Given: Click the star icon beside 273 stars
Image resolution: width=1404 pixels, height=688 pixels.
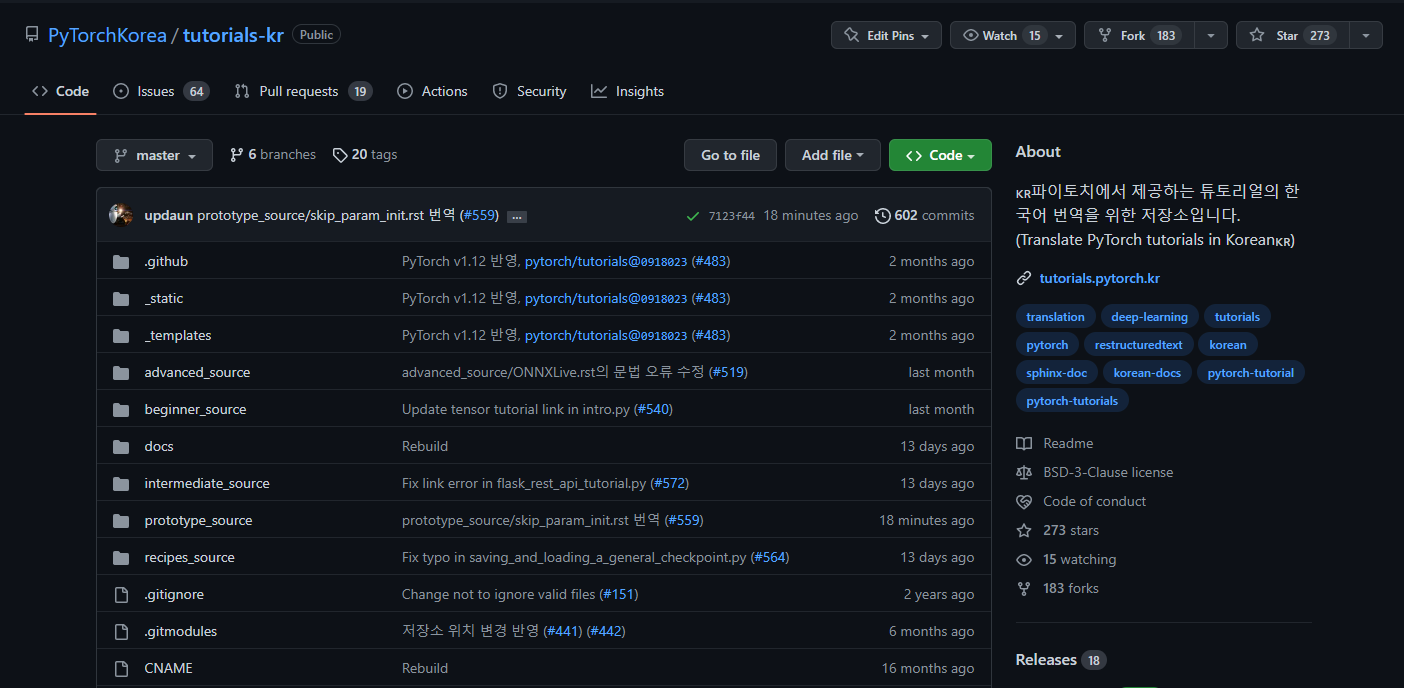Looking at the screenshot, I should [1023, 530].
